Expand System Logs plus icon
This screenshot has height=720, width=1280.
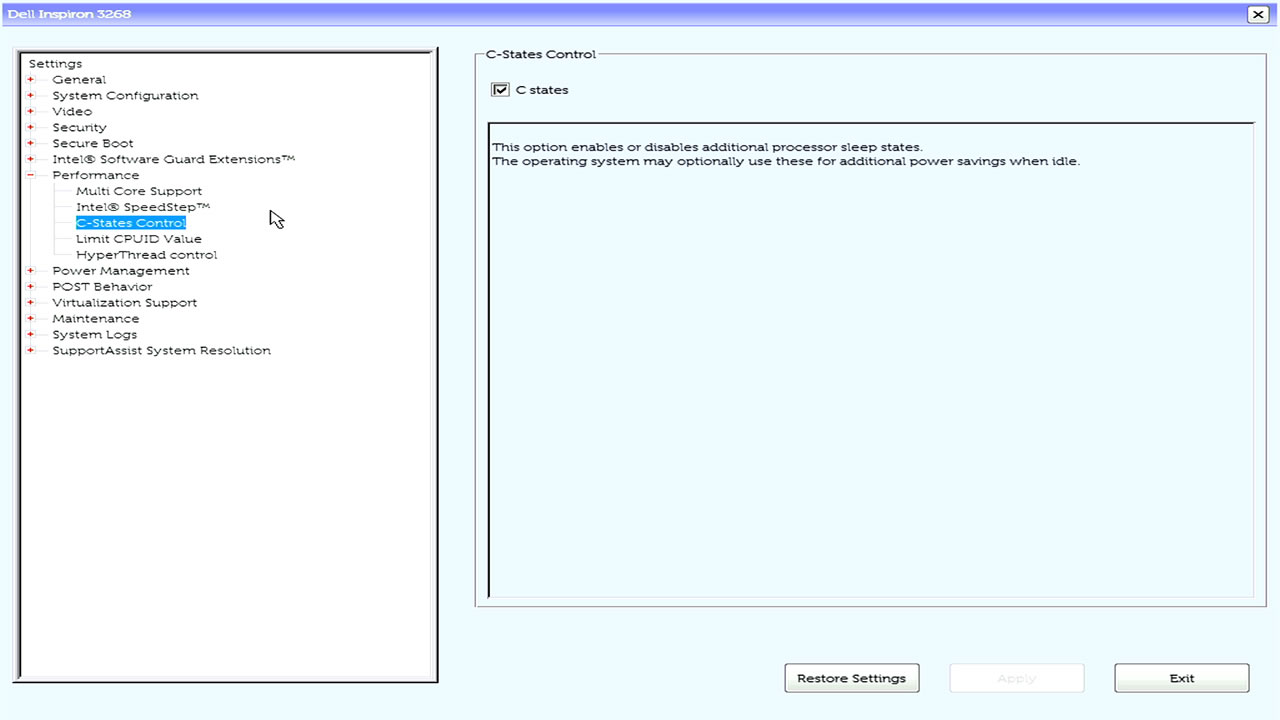[31, 335]
